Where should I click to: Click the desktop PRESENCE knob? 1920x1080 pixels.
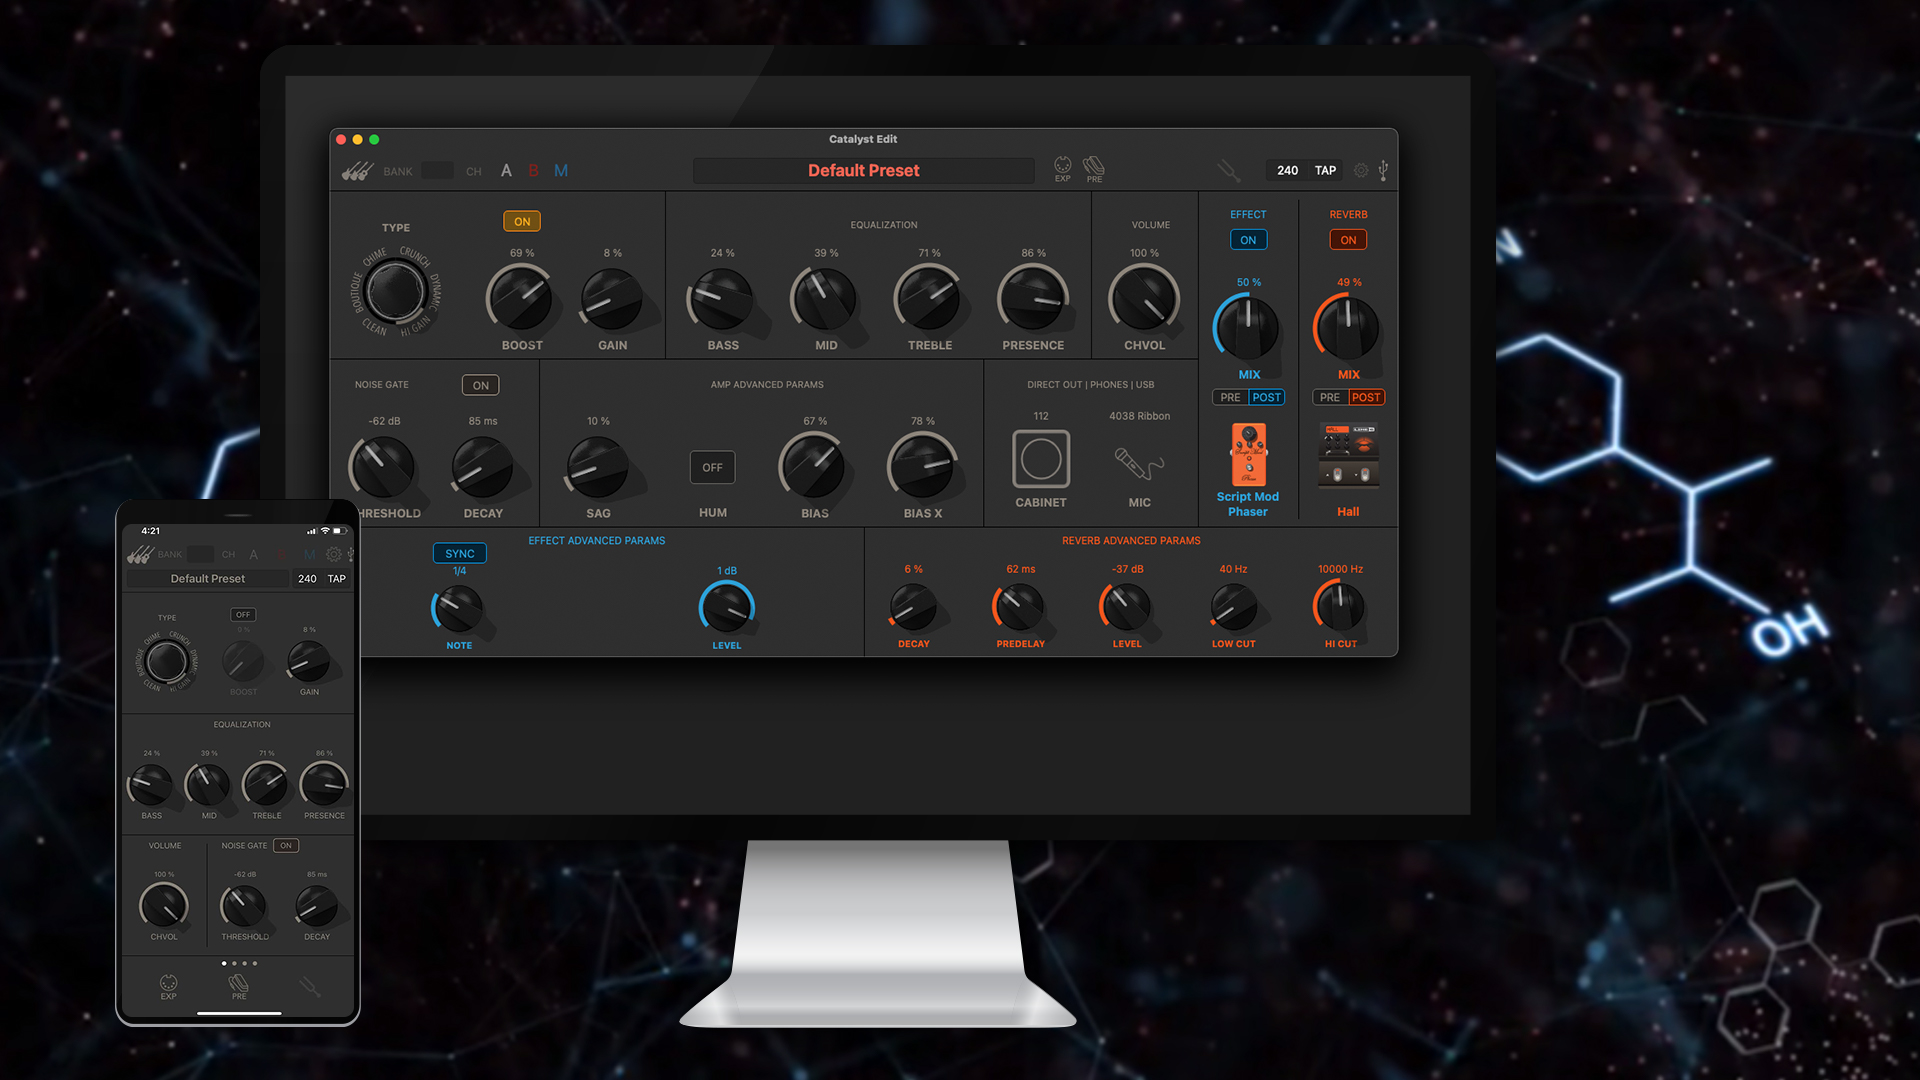(x=1033, y=298)
